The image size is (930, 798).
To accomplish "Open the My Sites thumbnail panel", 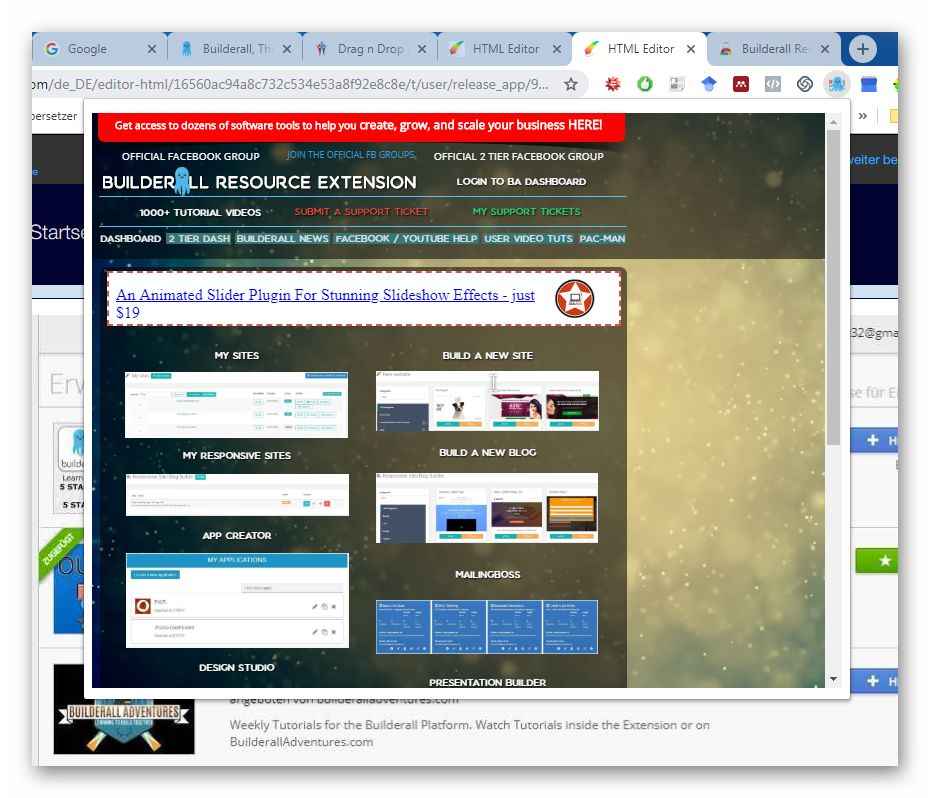I will [236, 404].
